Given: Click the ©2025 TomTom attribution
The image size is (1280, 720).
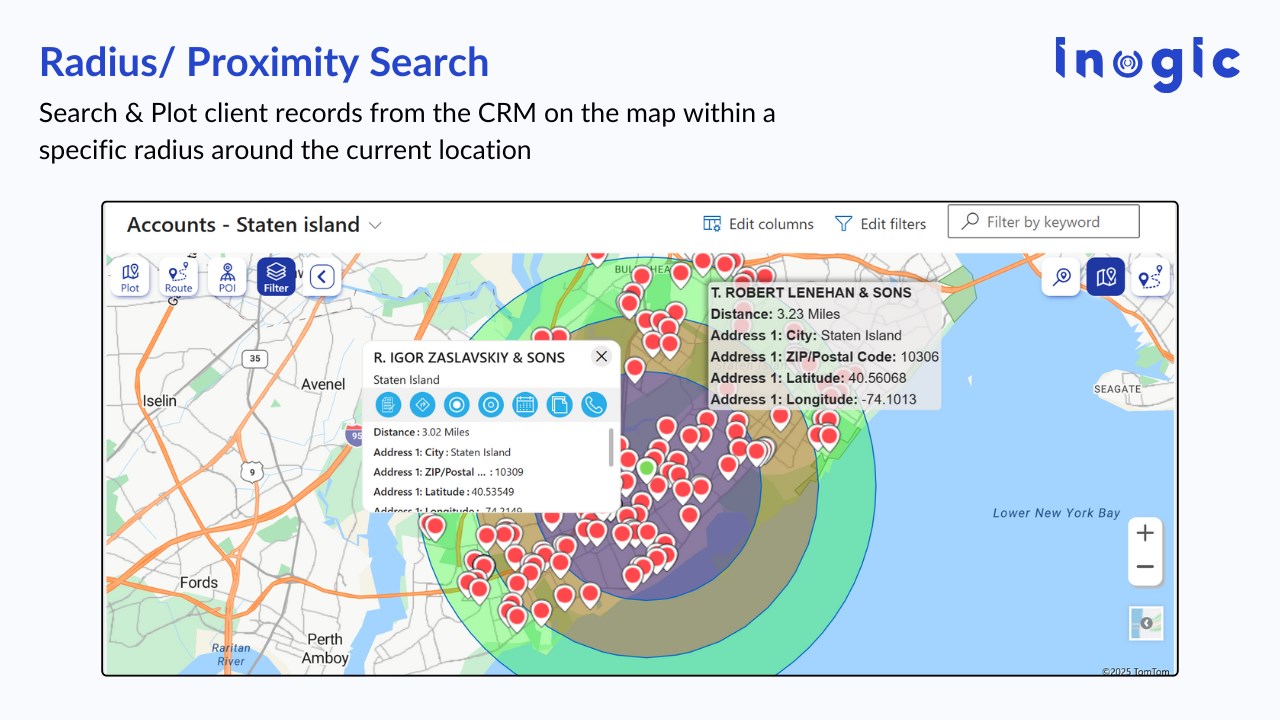Looking at the screenshot, I should point(1135,671).
